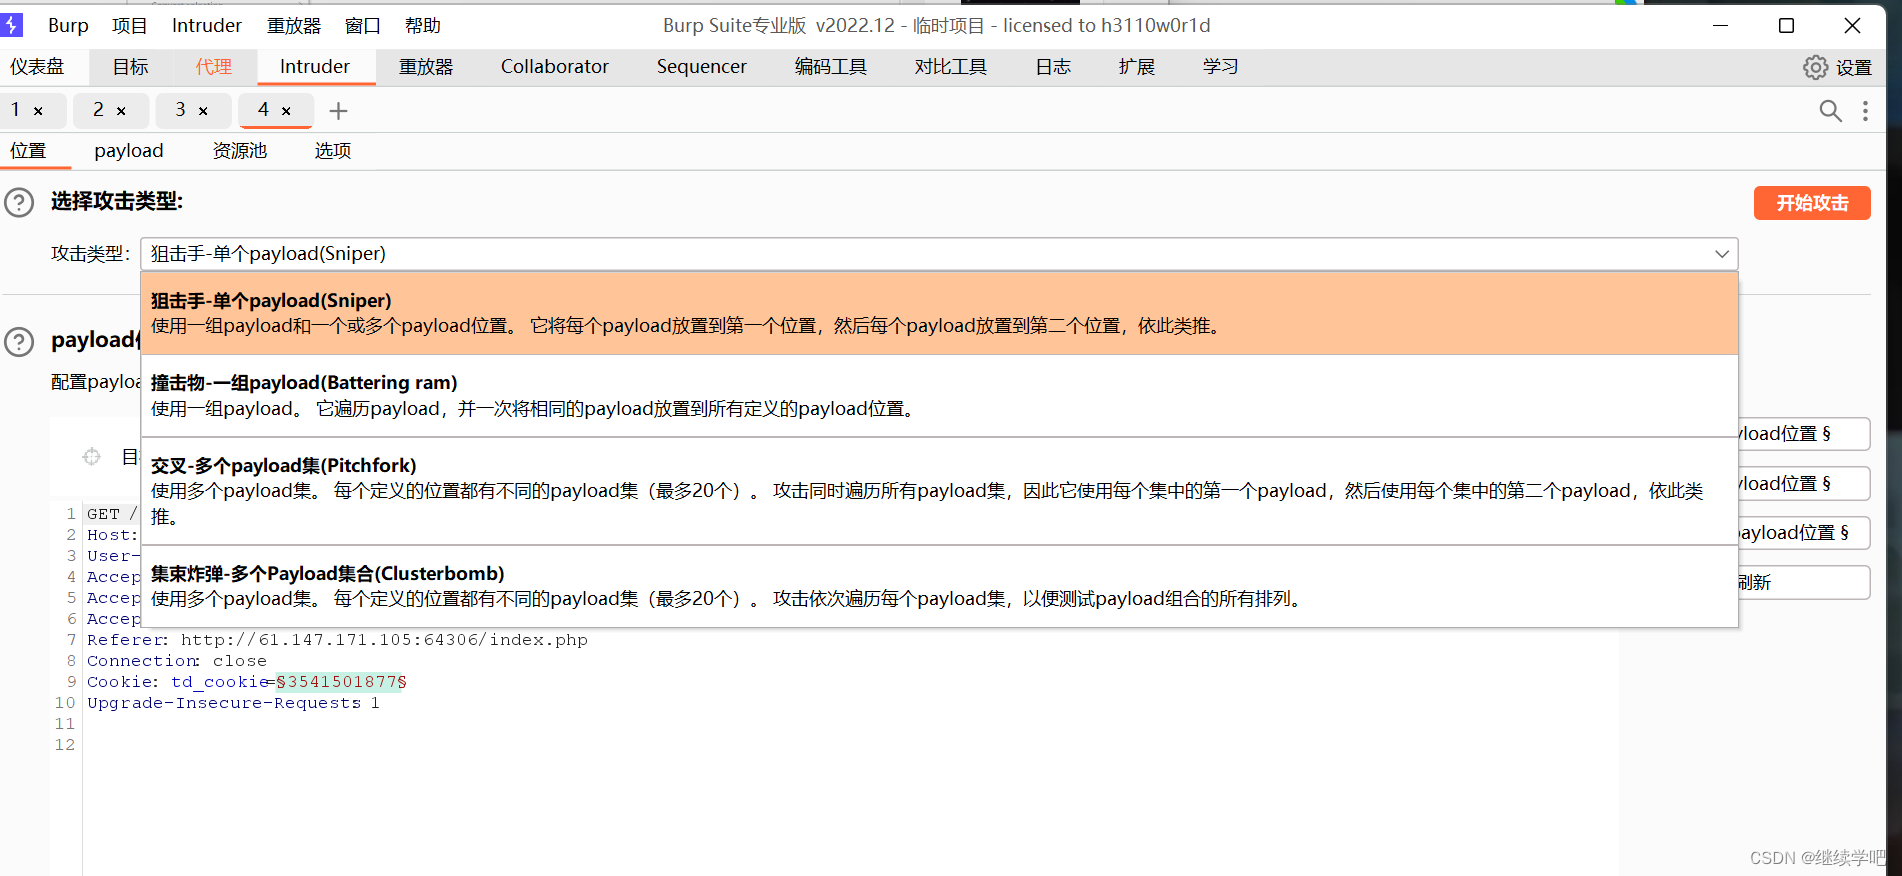Open the 窗口 menu
The height and width of the screenshot is (876, 1902).
click(363, 25)
